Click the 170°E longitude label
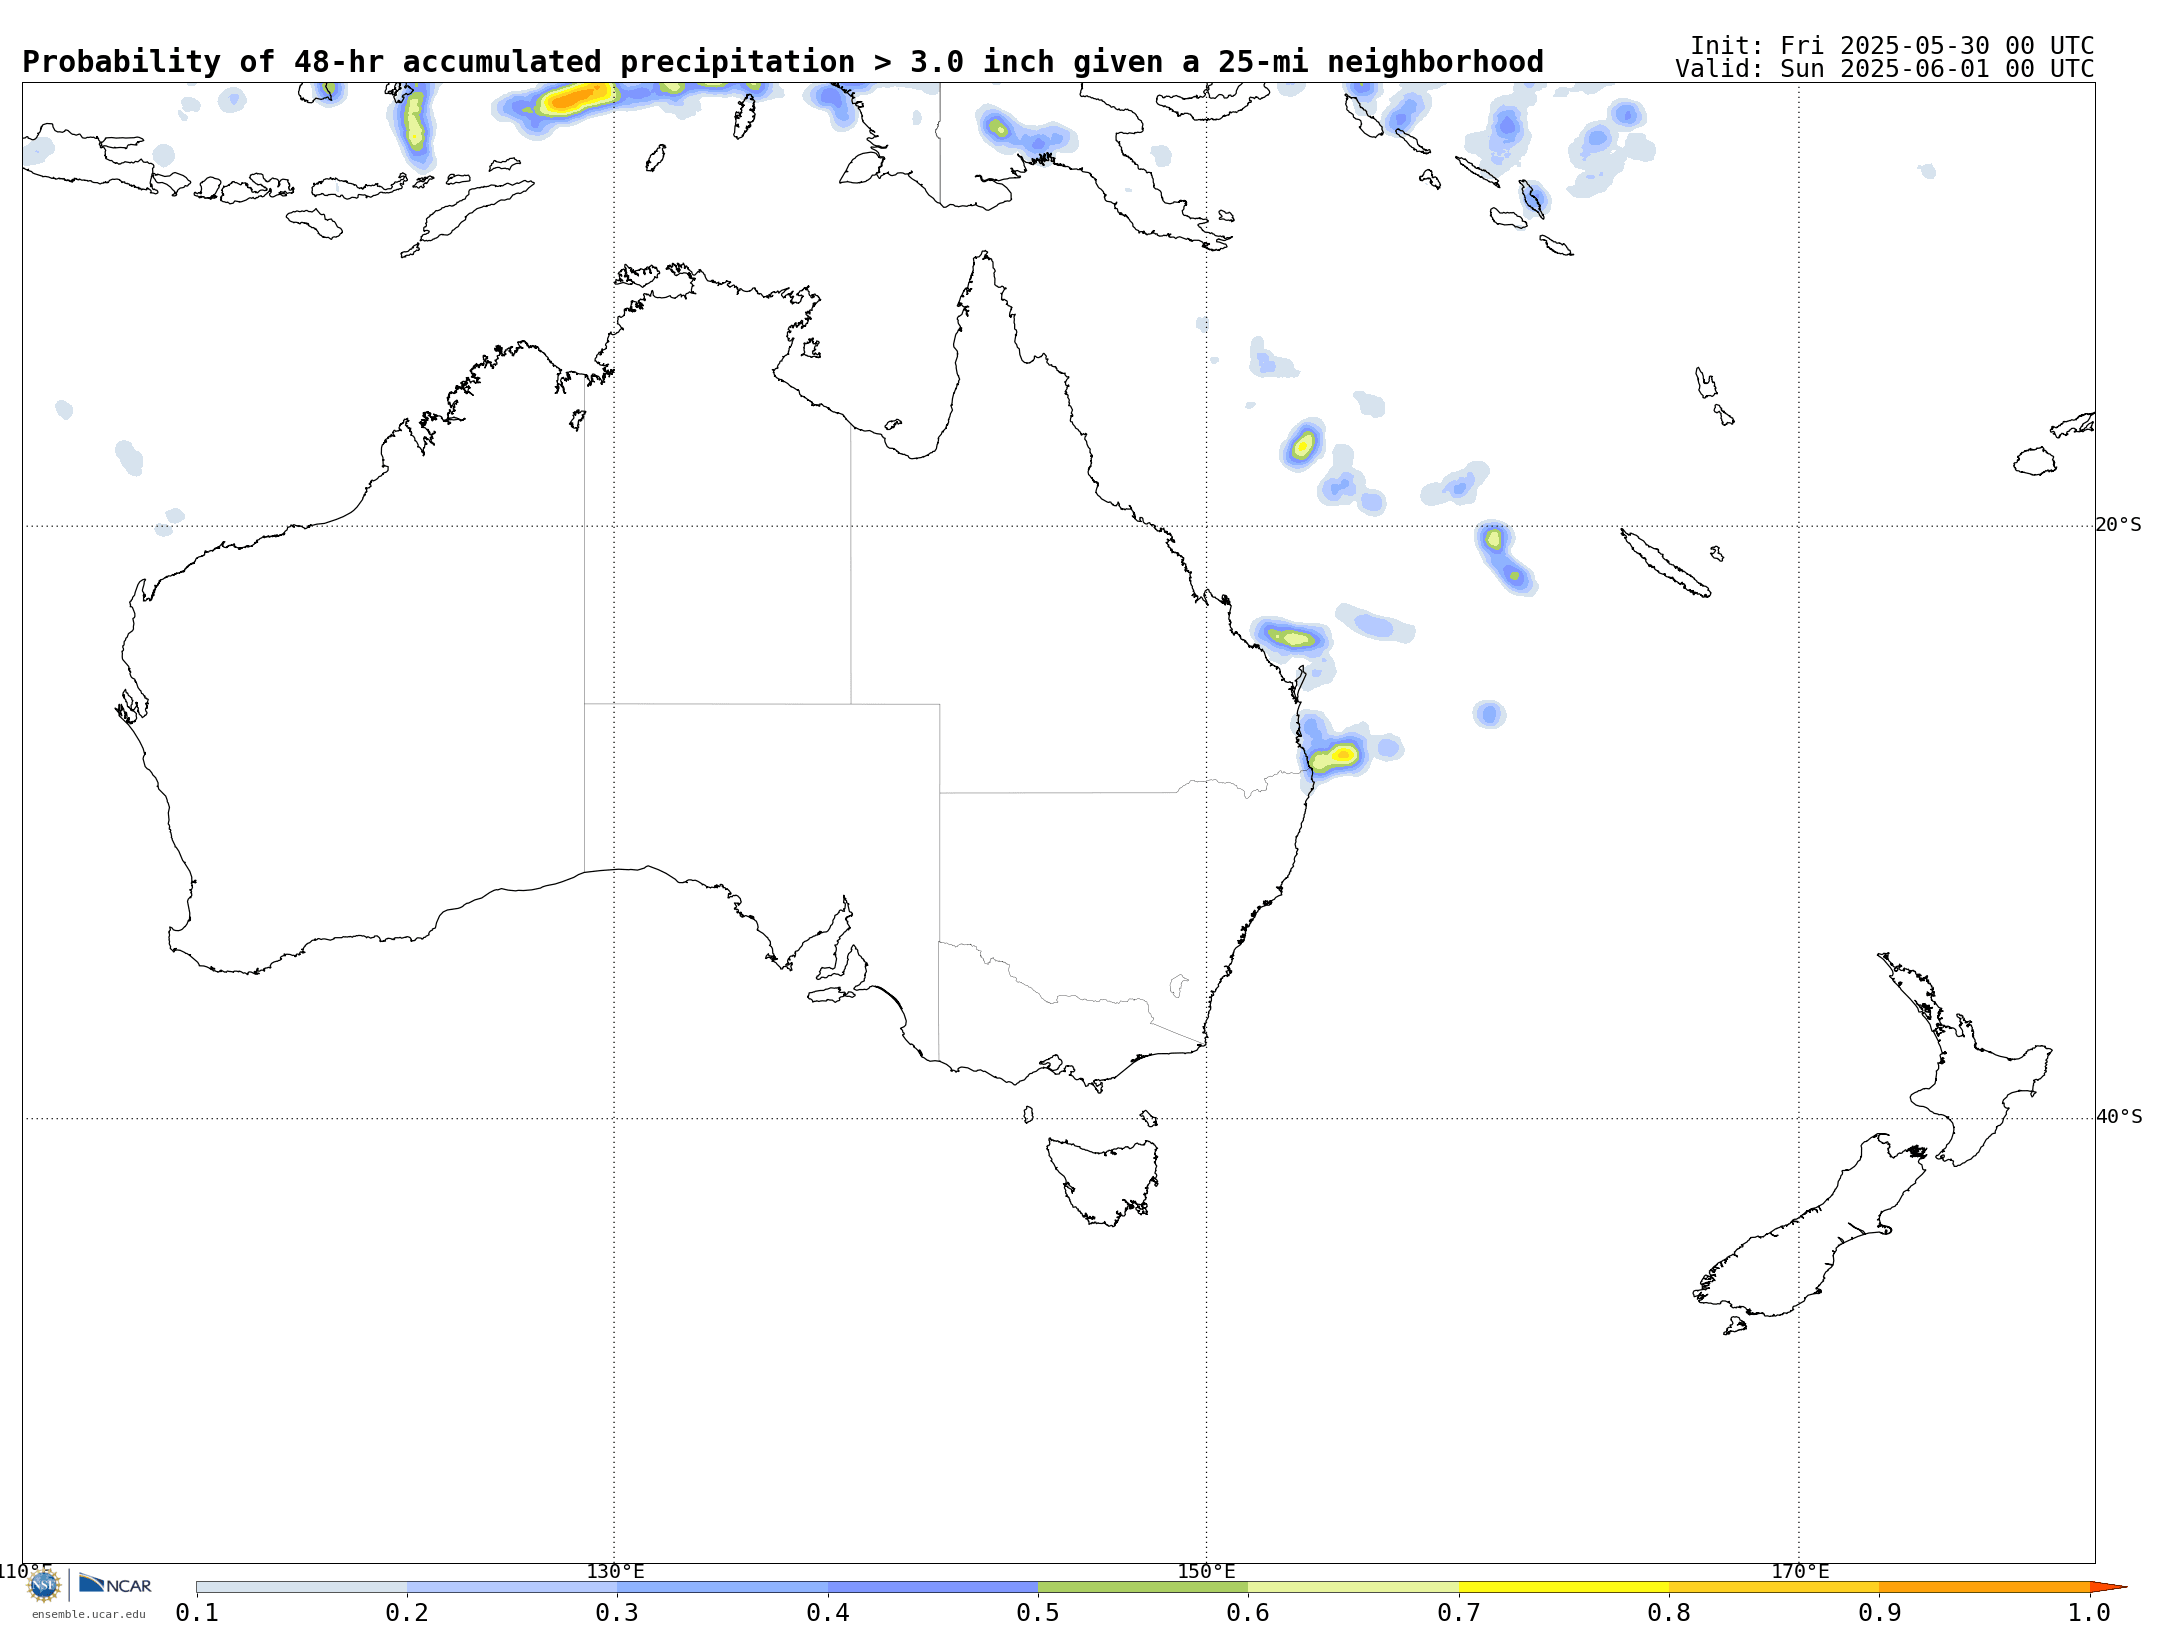 [x=1800, y=1572]
